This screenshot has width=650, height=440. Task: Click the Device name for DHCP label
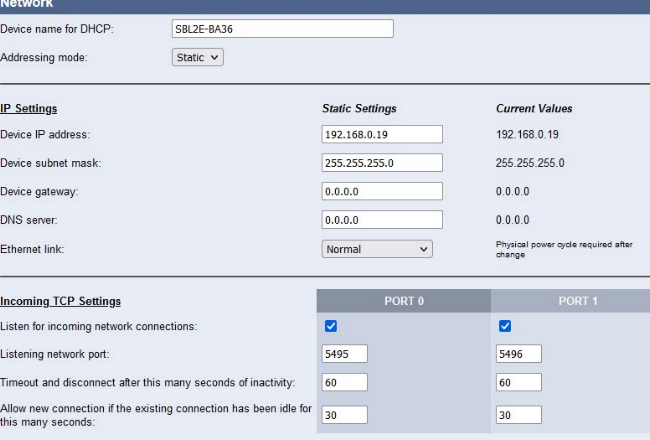coord(57,29)
